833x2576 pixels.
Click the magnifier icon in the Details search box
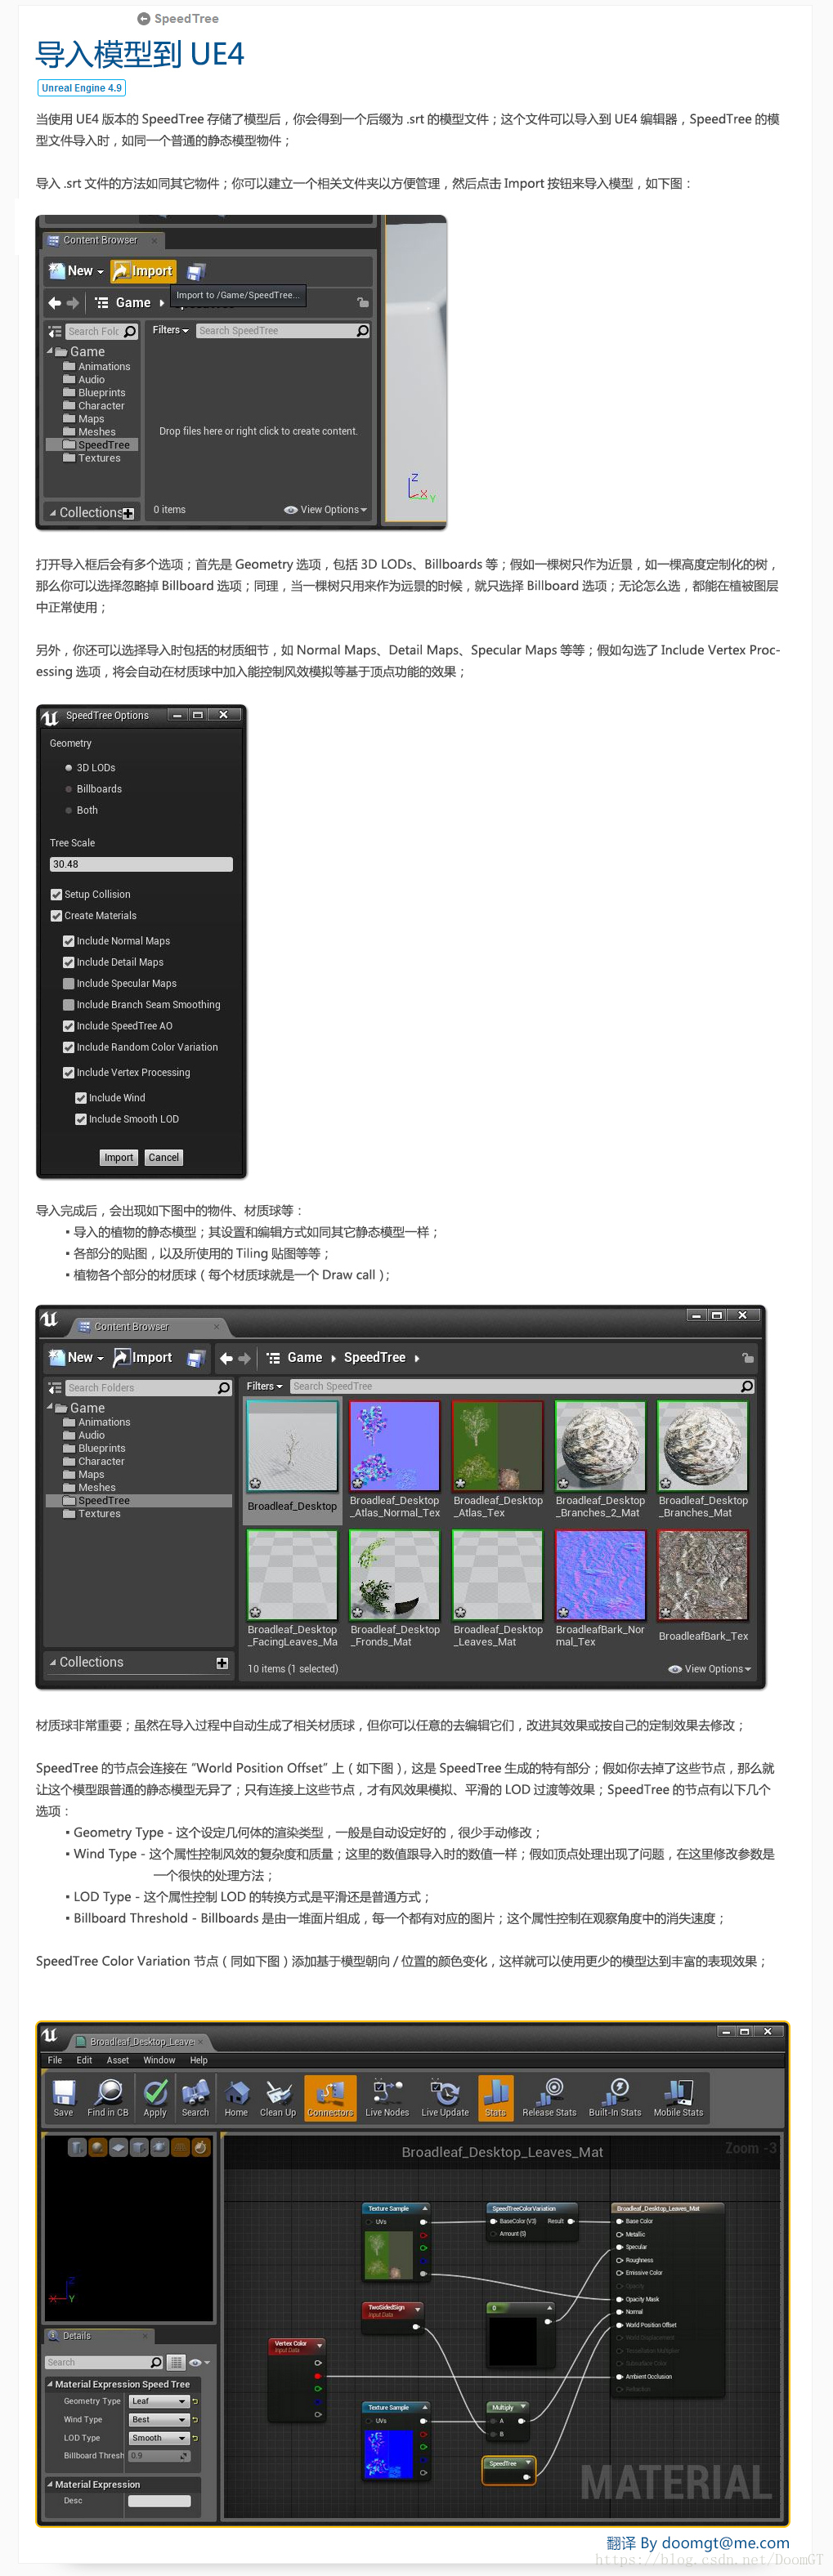pyautogui.click(x=156, y=2362)
